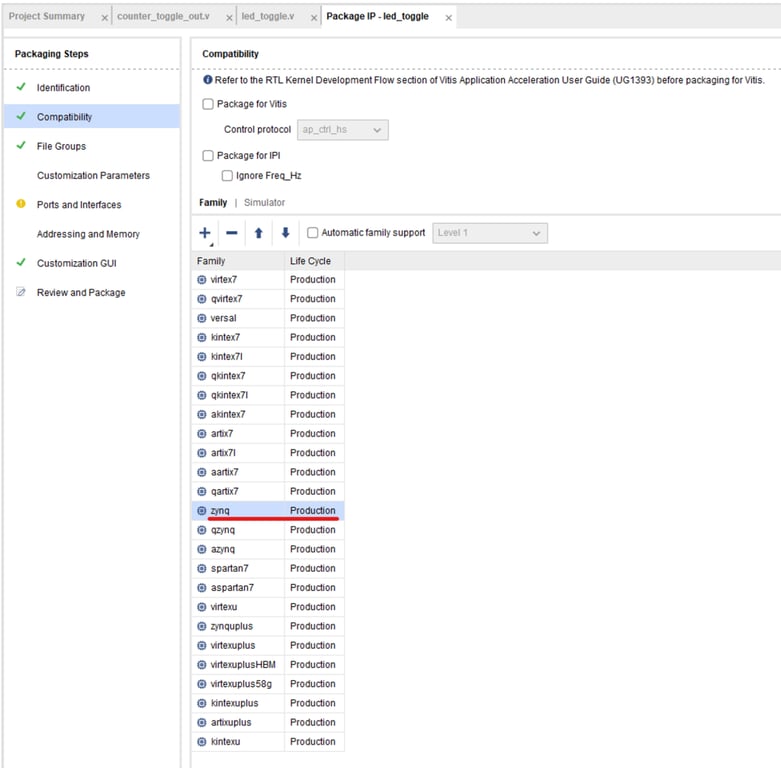
Task: Enable the Package for IPI checkbox
Action: (x=208, y=156)
